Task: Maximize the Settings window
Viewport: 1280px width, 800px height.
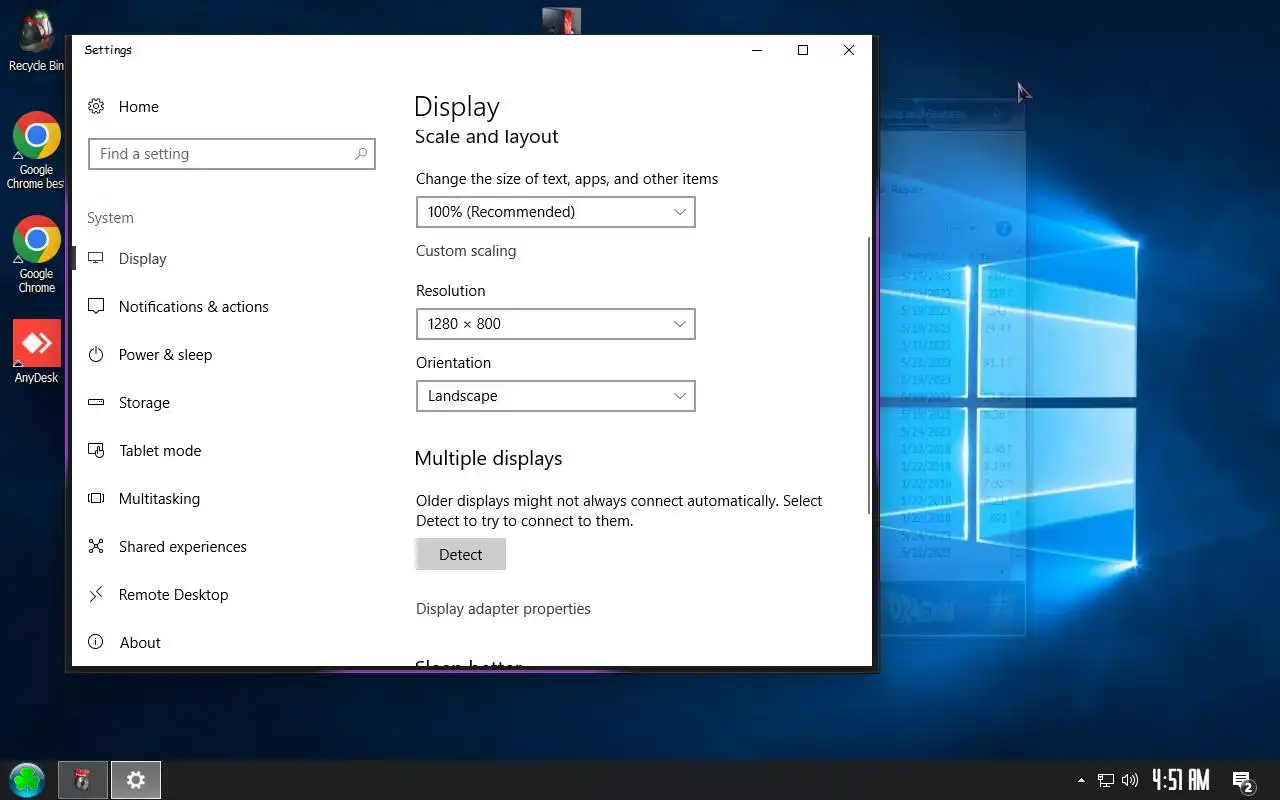Action: [x=802, y=50]
